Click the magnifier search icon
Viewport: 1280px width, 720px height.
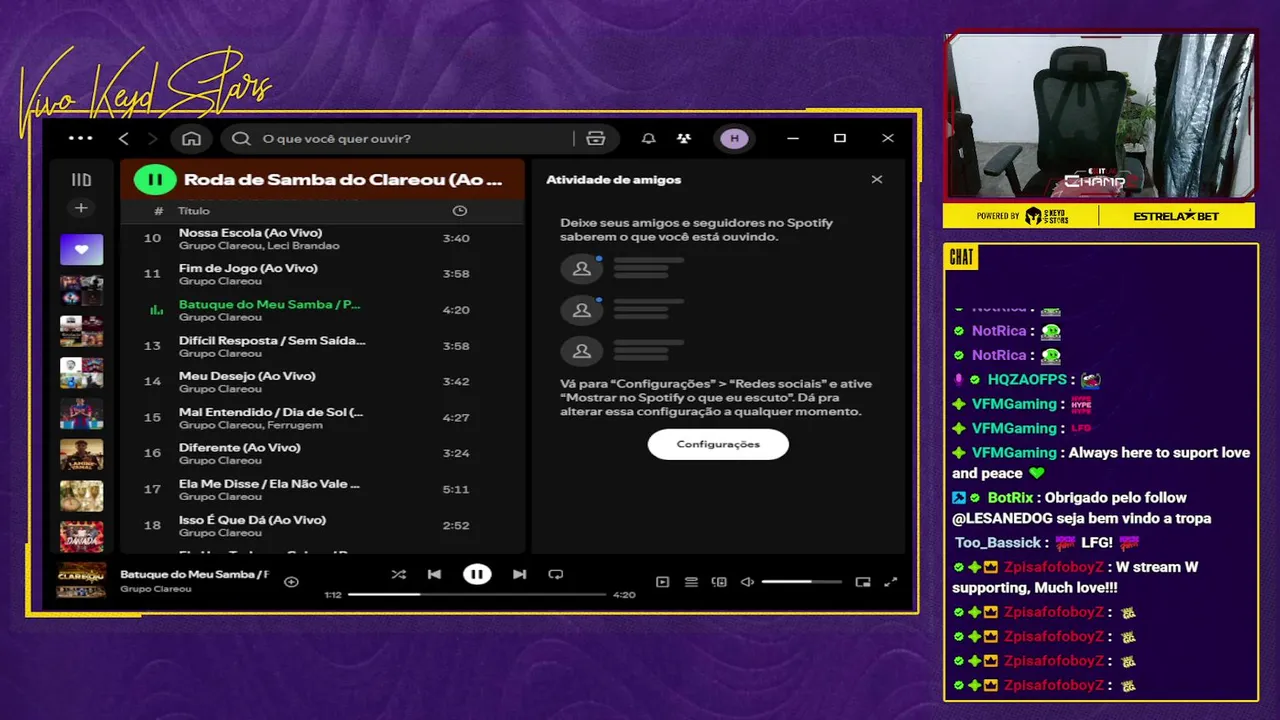point(241,138)
